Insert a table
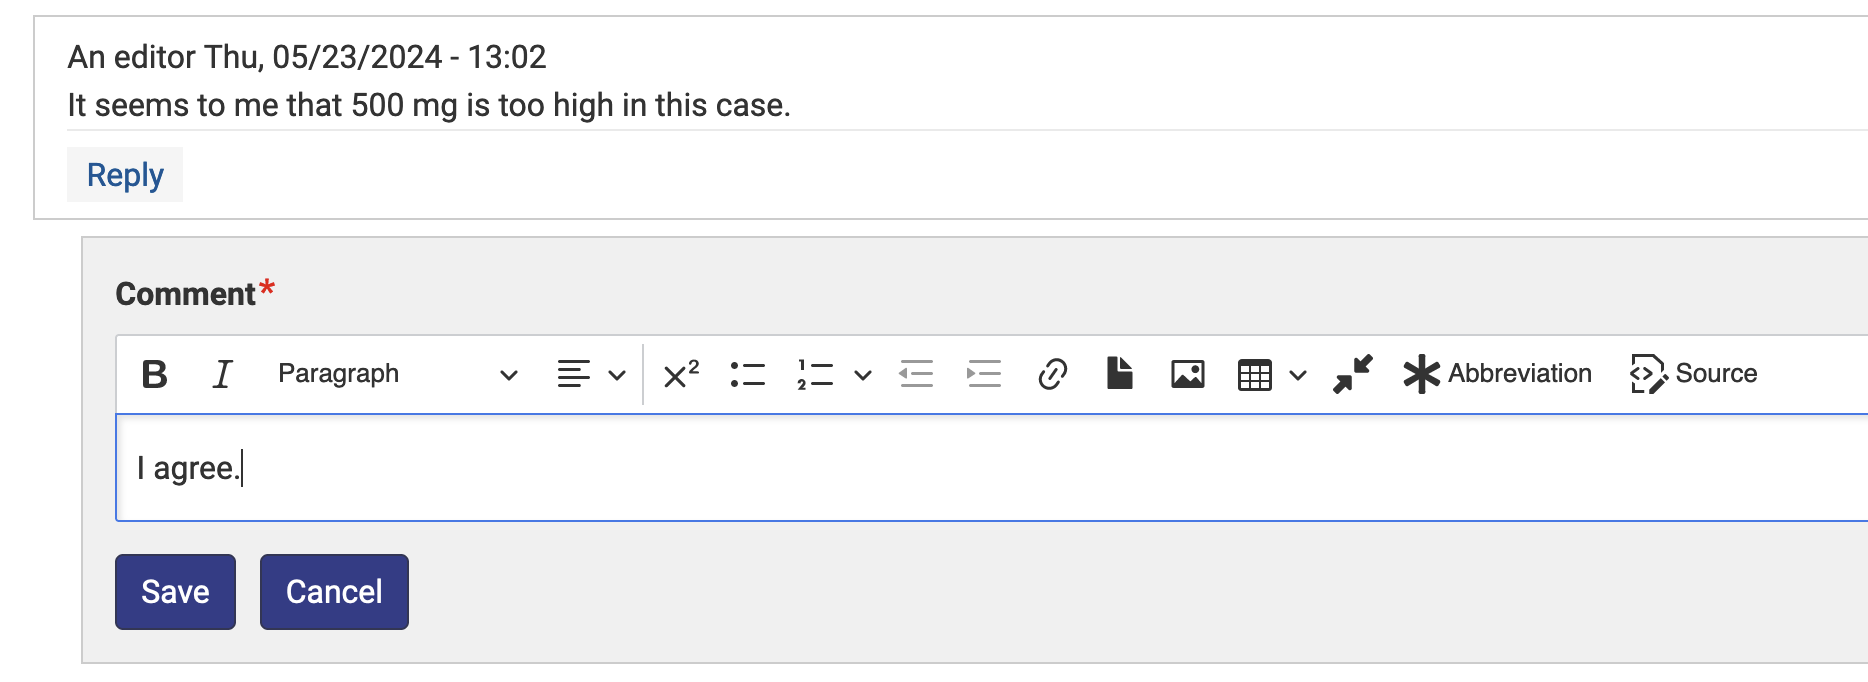Viewport: 1868px width, 682px height. pyautogui.click(x=1255, y=374)
